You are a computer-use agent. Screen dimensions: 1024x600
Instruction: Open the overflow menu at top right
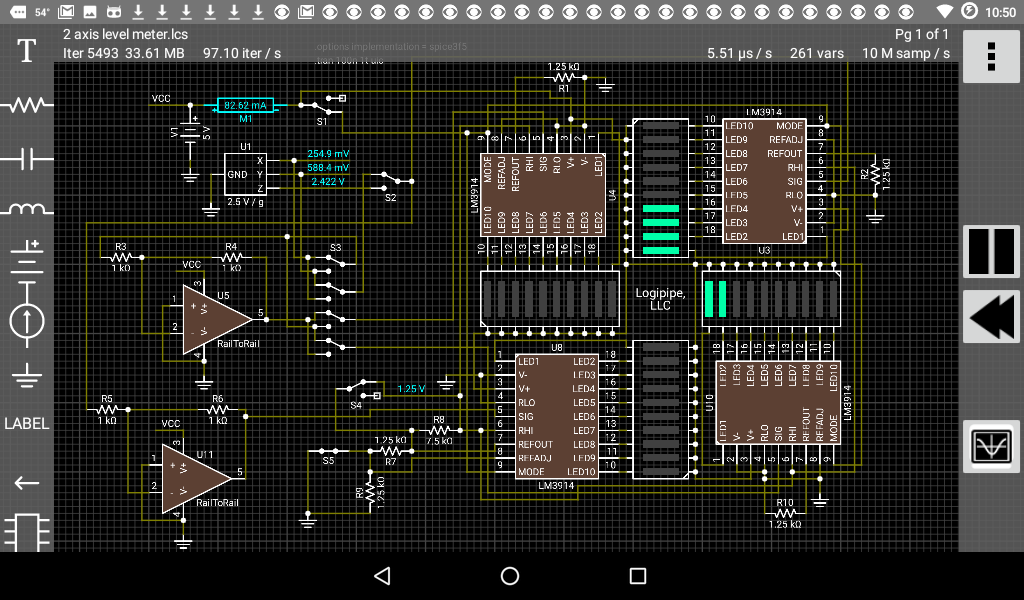(x=990, y=56)
